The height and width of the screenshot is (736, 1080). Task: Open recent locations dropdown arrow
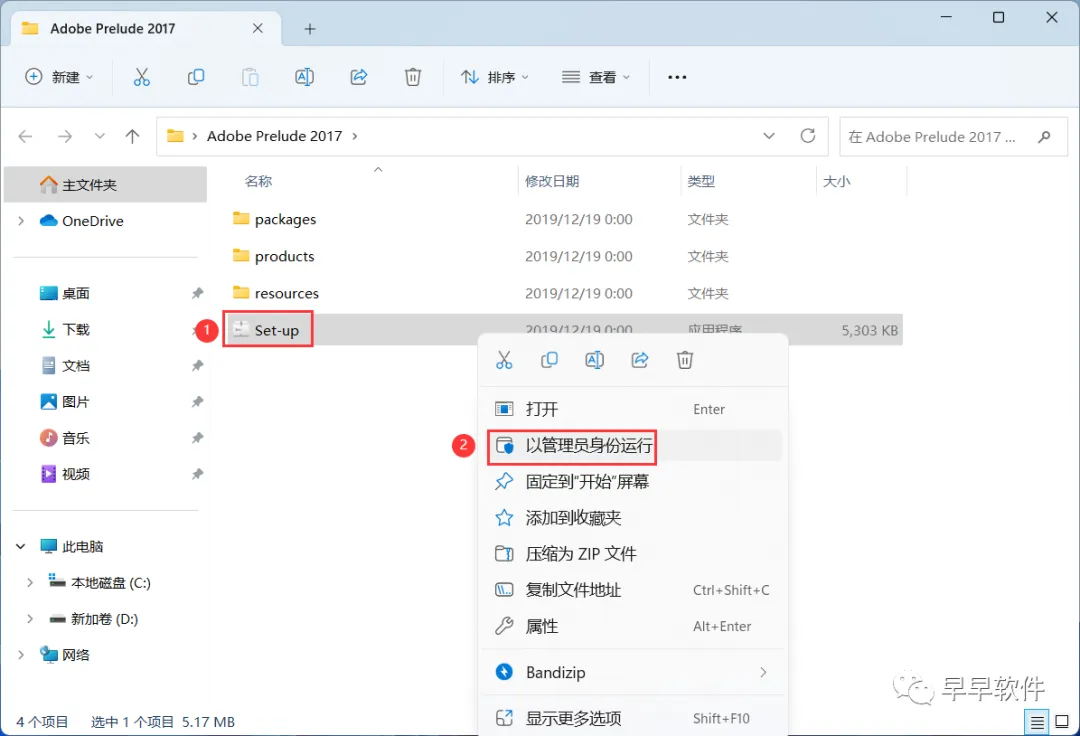(100, 136)
